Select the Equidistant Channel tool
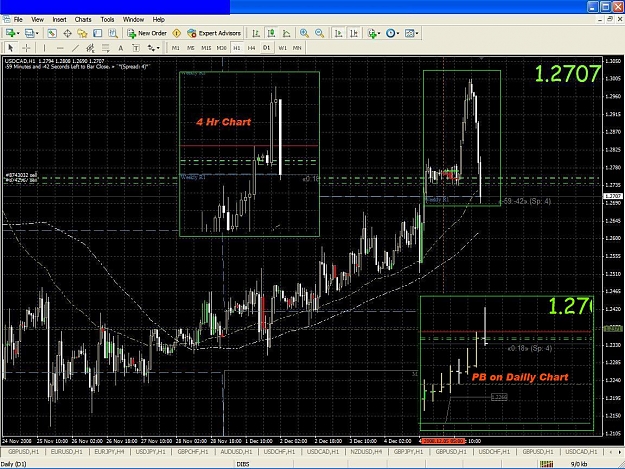 point(90,48)
